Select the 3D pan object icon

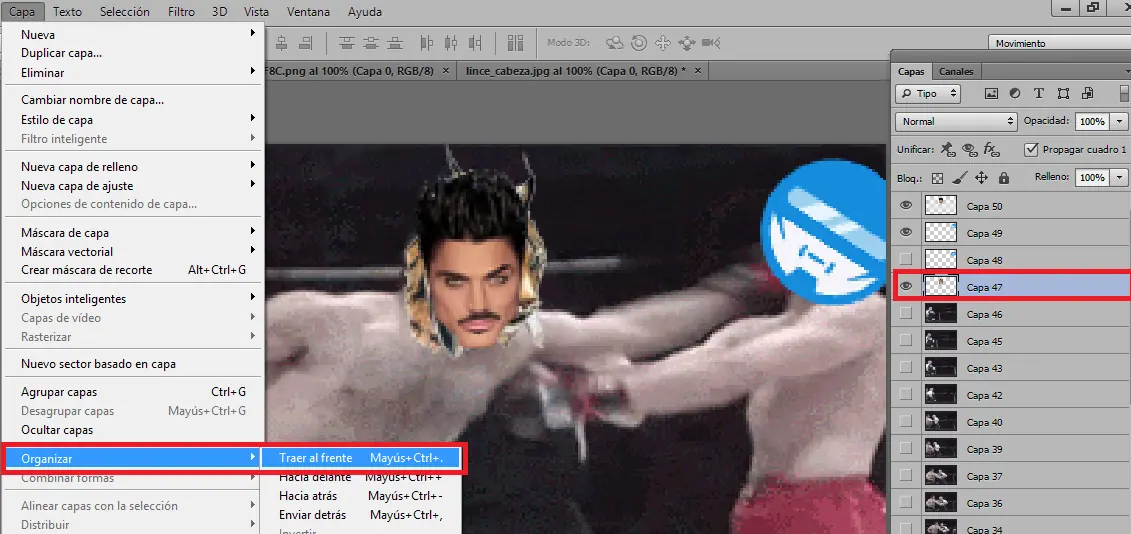[x=662, y=43]
